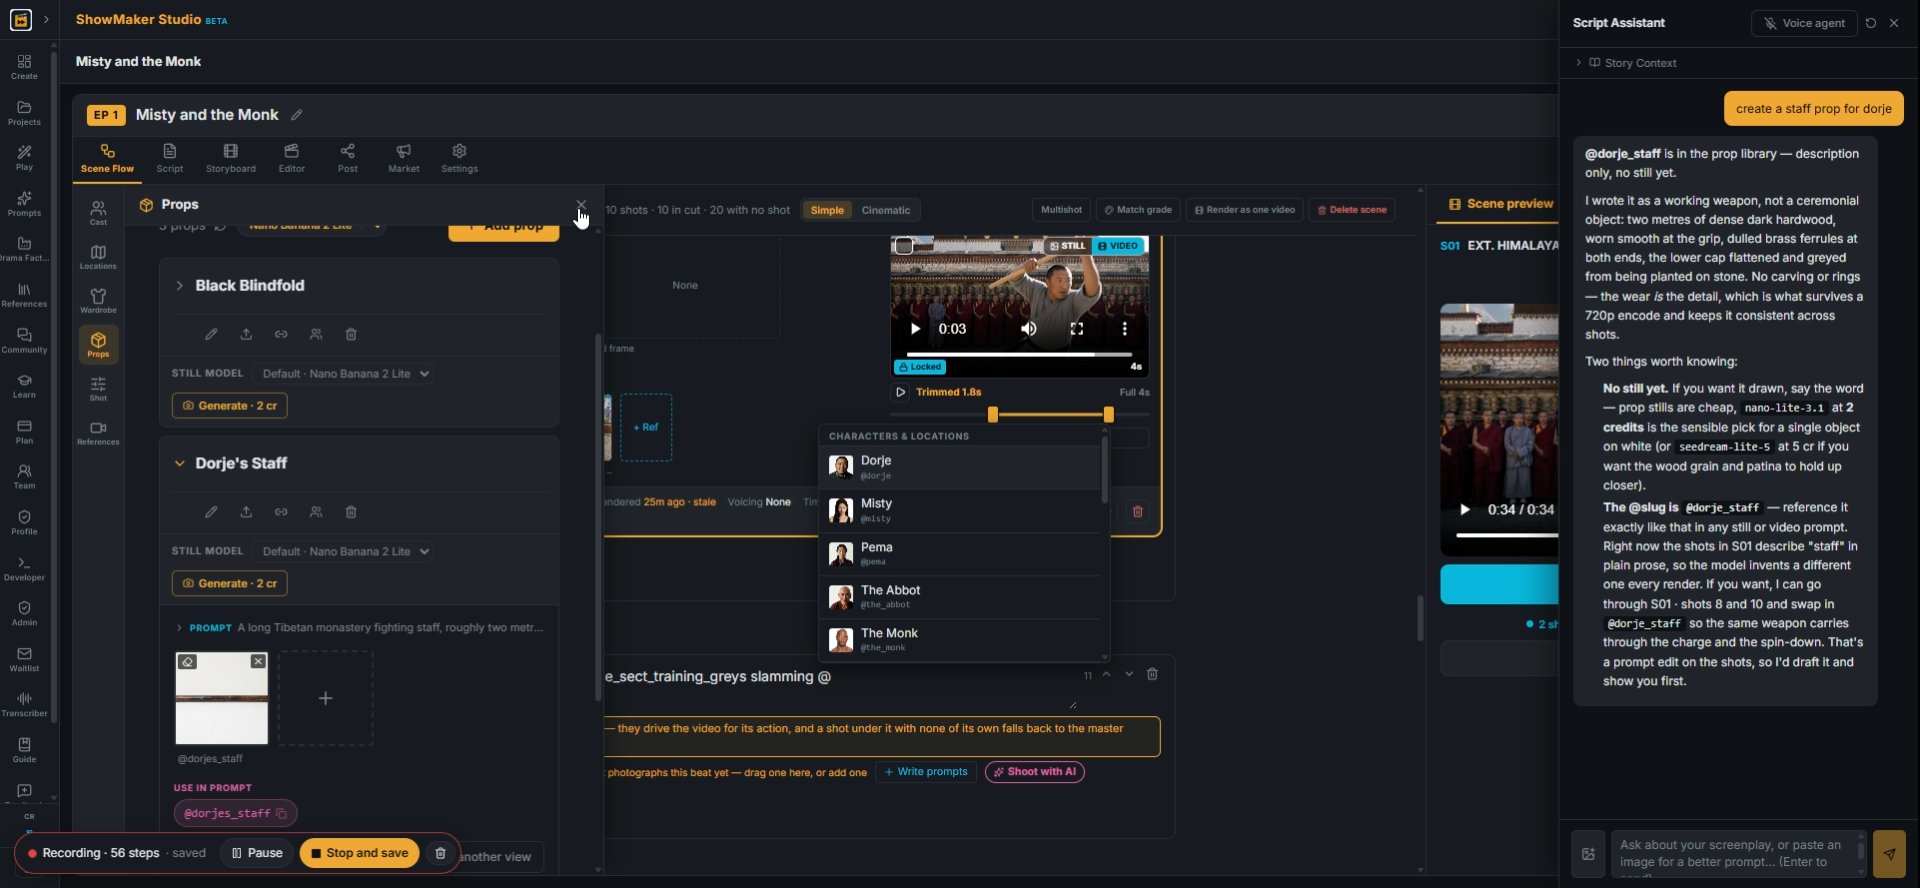1920x888 pixels.
Task: Collapse the Dorje's Staff prop
Action: click(x=180, y=464)
